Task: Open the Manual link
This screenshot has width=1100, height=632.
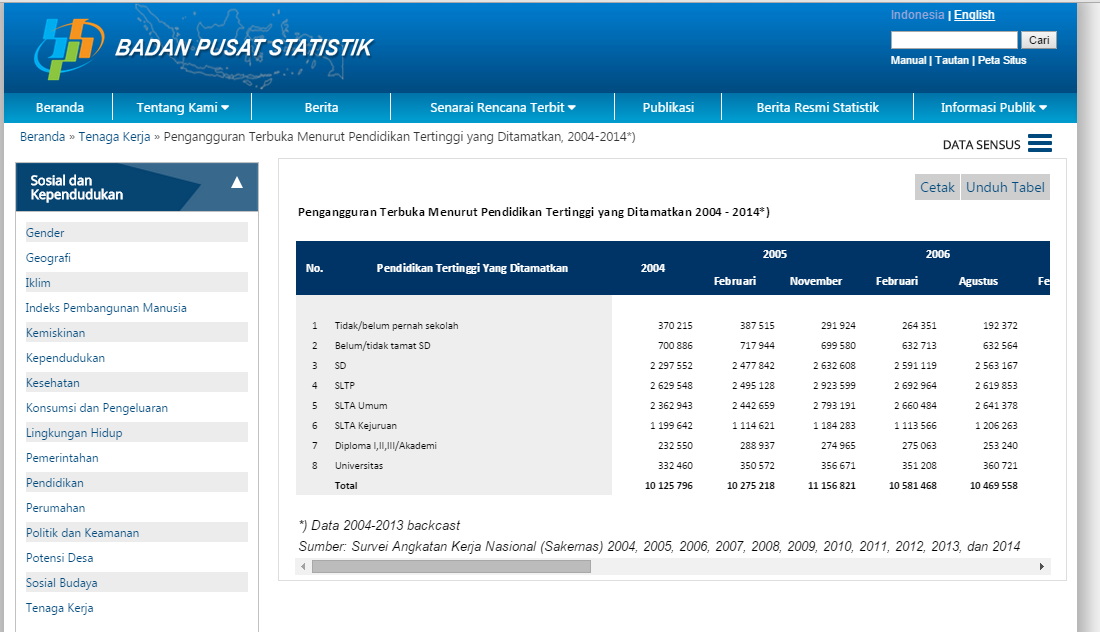Action: point(908,60)
